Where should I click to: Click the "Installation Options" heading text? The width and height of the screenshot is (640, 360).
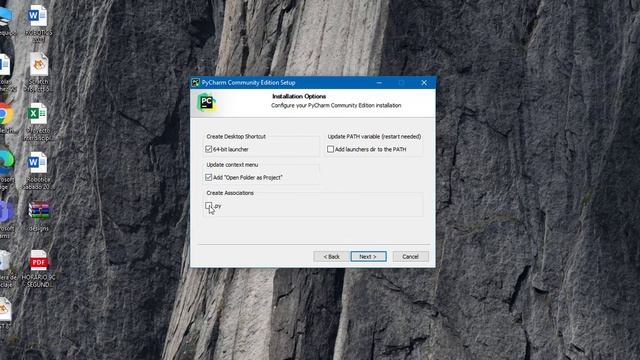[299, 96]
